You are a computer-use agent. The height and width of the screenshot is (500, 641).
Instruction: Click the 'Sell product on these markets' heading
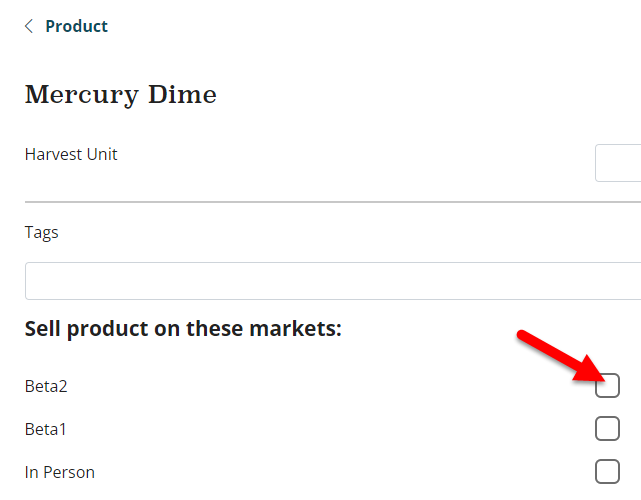pyautogui.click(x=183, y=328)
